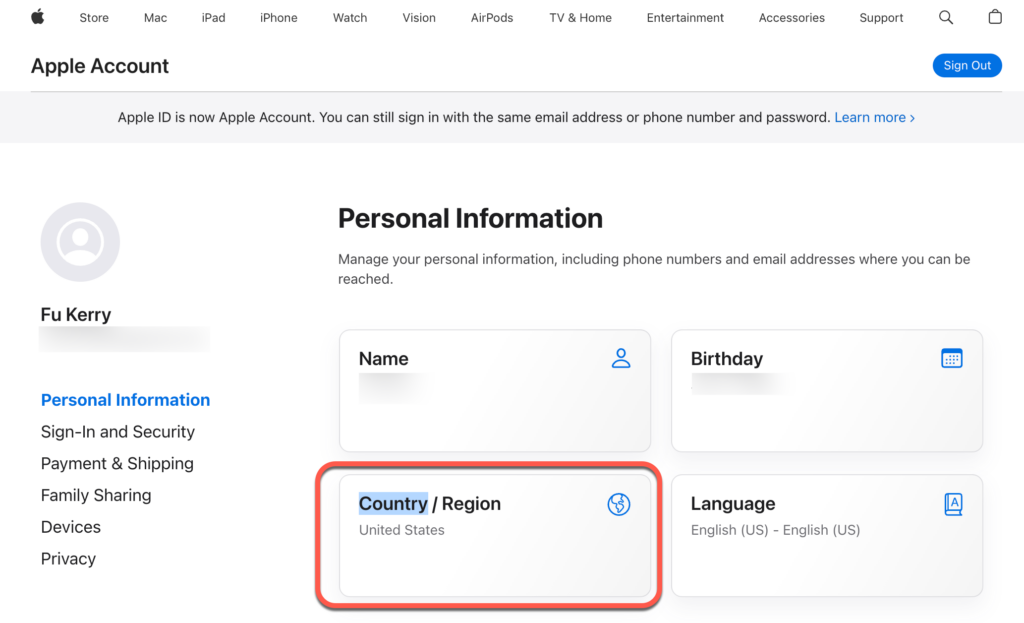Select Payment & Shipping in sidebar
Viewport: 1024px width, 623px height.
[x=117, y=464]
